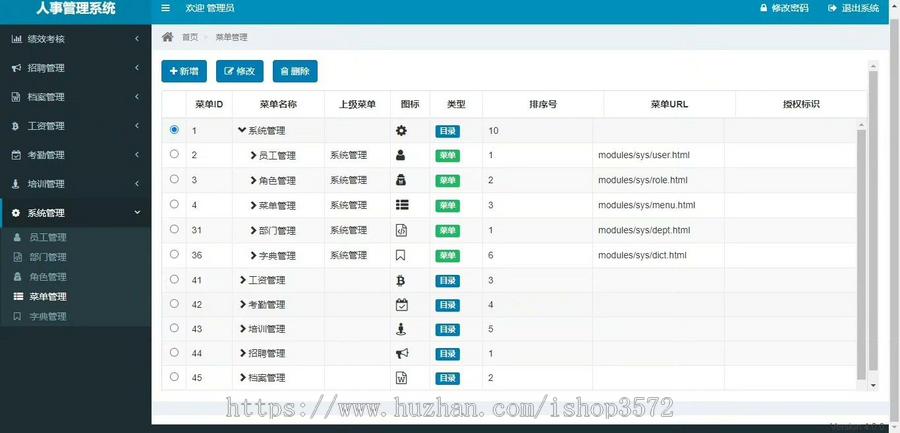This screenshot has width=900, height=433.
Task: Click the file icon in 部门管理 table row
Action: coord(401,230)
